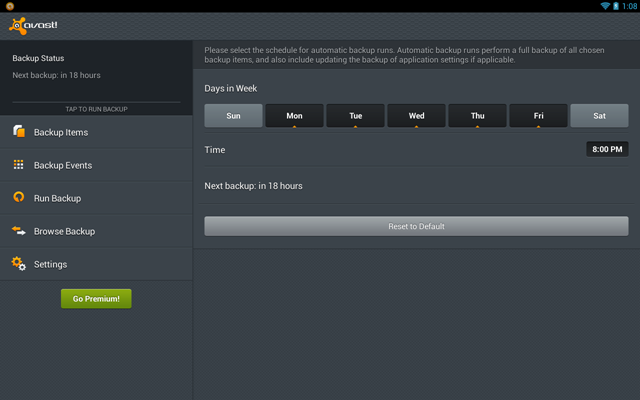Click the Run Backup circular icon
The width and height of the screenshot is (640, 400).
[19, 198]
